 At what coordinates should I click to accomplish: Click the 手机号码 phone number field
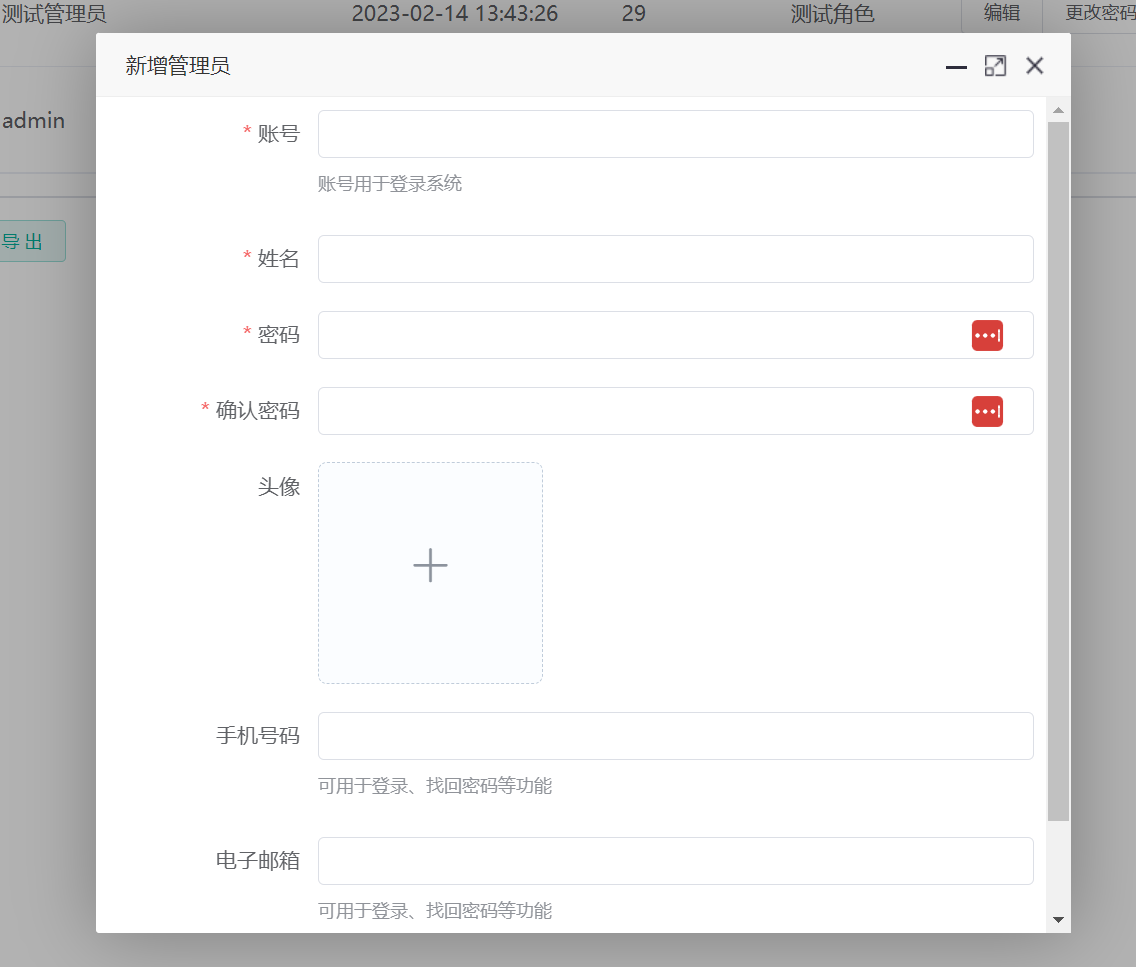[x=675, y=735]
